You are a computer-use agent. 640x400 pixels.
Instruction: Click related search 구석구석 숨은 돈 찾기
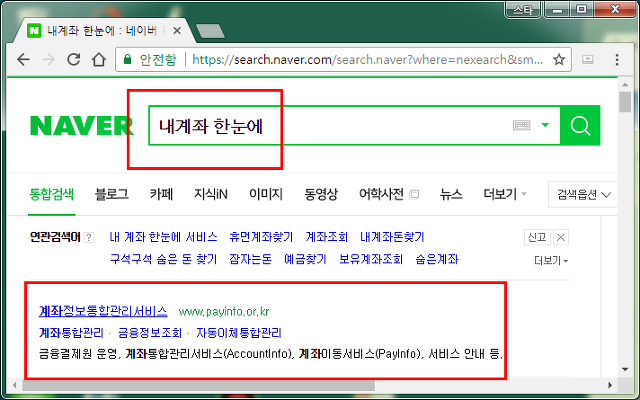[163, 259]
